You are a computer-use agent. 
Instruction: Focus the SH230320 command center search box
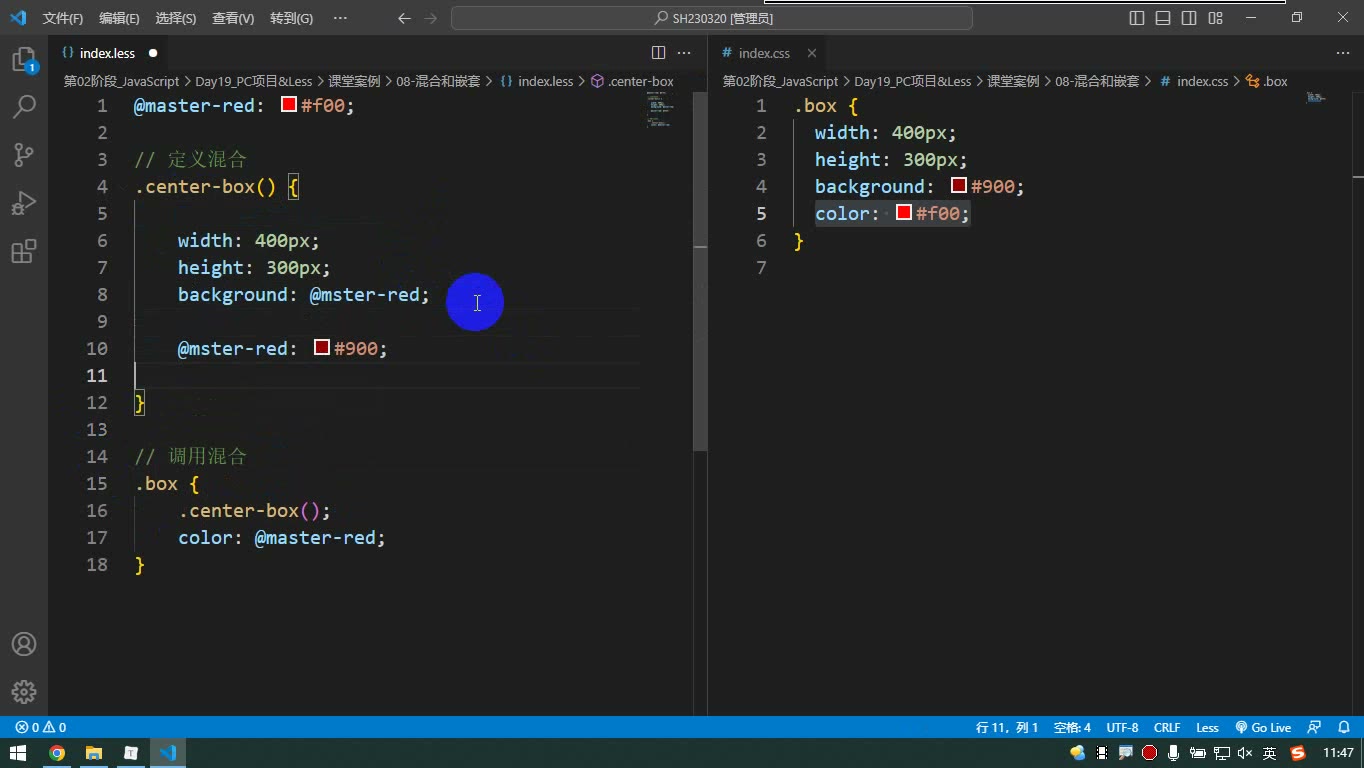click(x=712, y=18)
